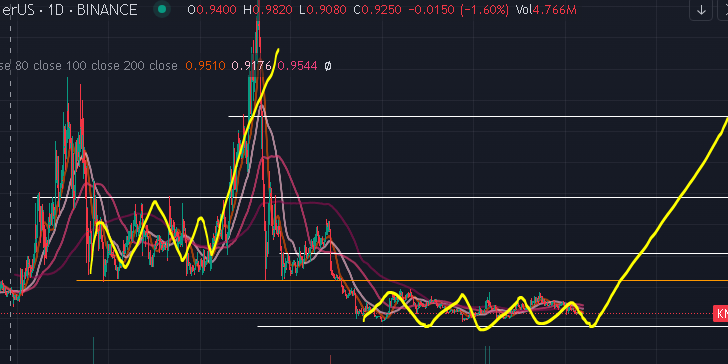Click the orange indicator value 0.9510
The height and width of the screenshot is (364, 728).
point(205,66)
